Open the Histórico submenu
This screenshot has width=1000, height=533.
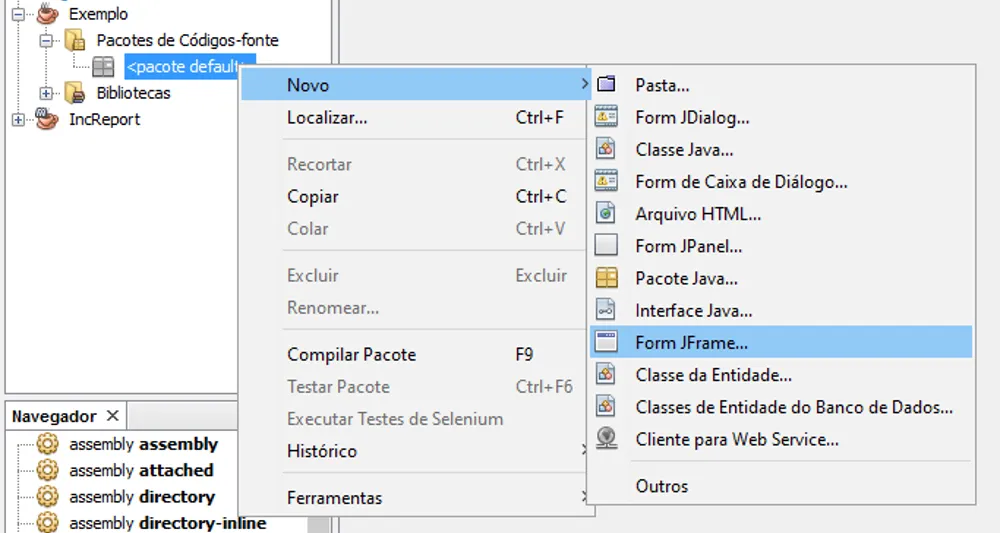tap(322, 451)
